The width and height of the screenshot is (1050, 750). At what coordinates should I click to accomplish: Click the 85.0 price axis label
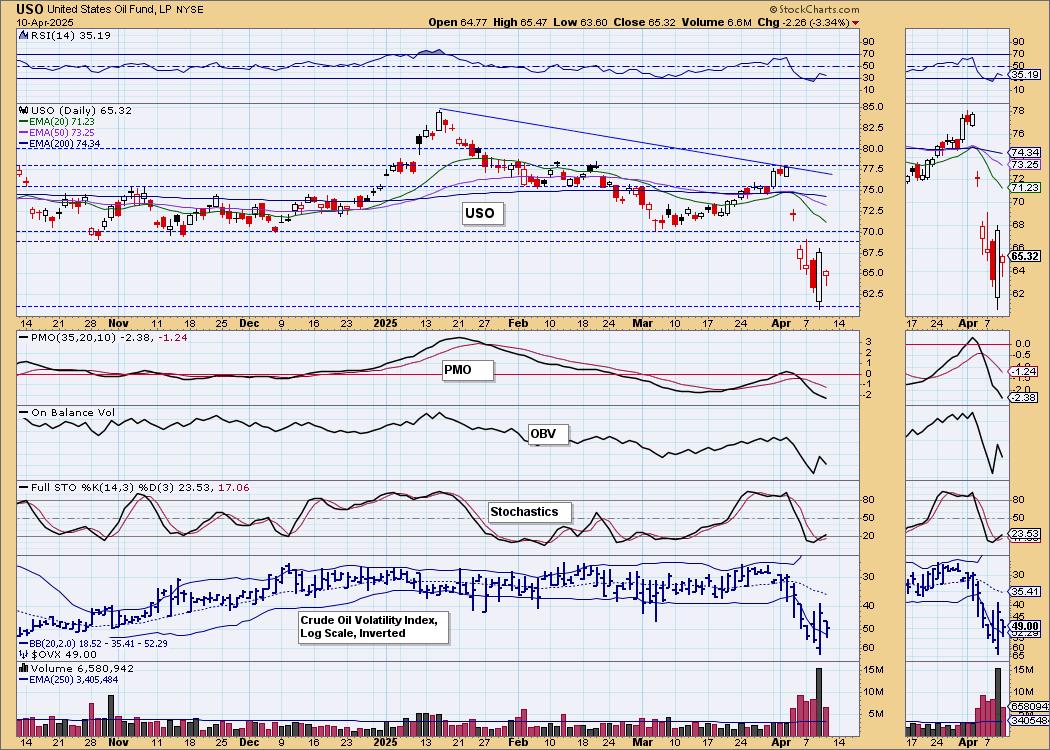click(x=875, y=106)
